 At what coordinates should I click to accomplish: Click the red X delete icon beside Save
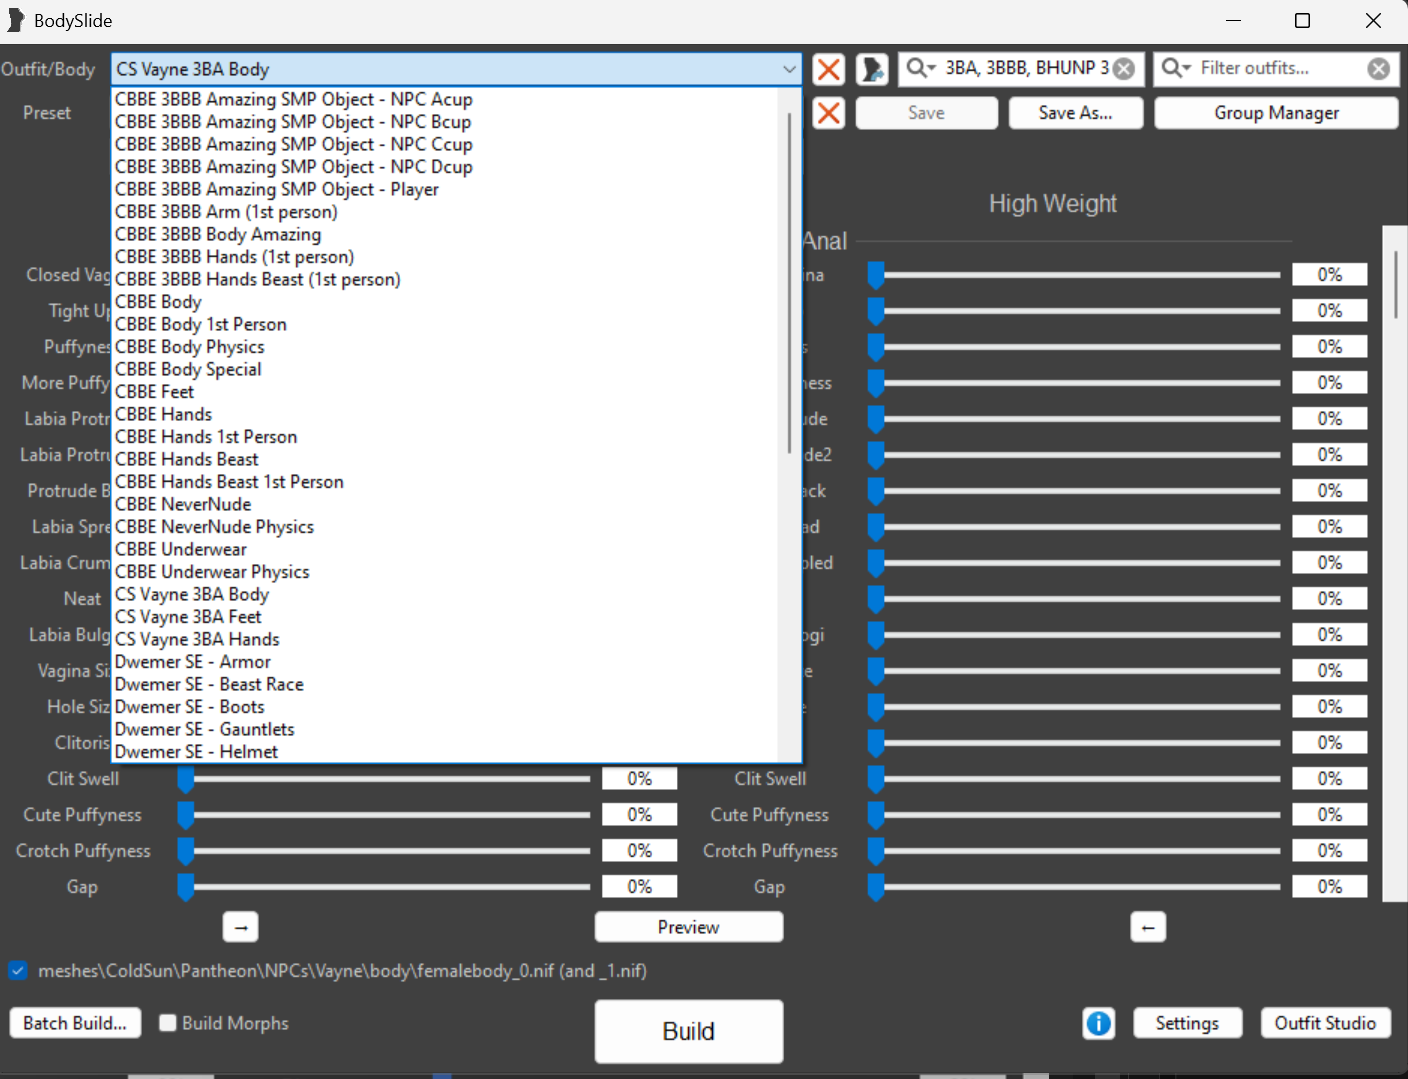click(x=828, y=113)
